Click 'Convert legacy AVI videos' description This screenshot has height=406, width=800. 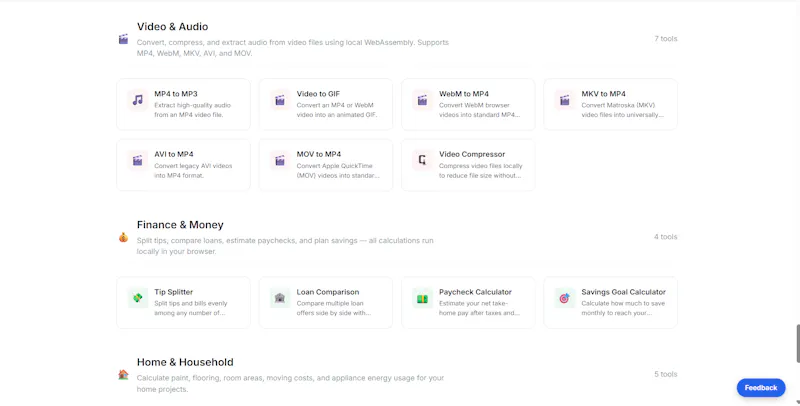(x=193, y=170)
